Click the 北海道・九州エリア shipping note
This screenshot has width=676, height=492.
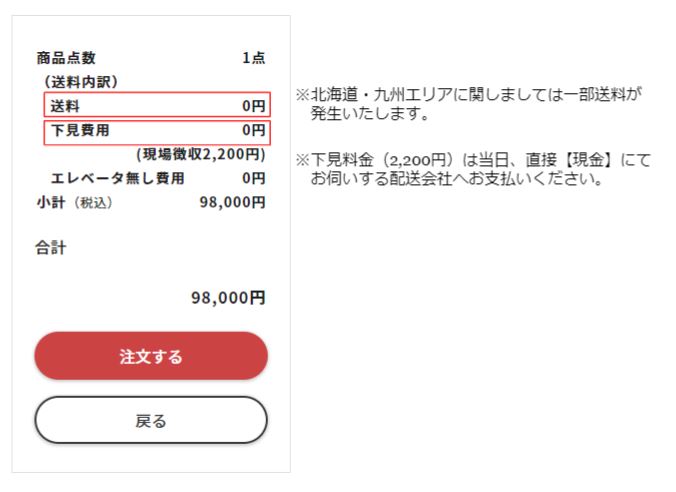(x=470, y=104)
